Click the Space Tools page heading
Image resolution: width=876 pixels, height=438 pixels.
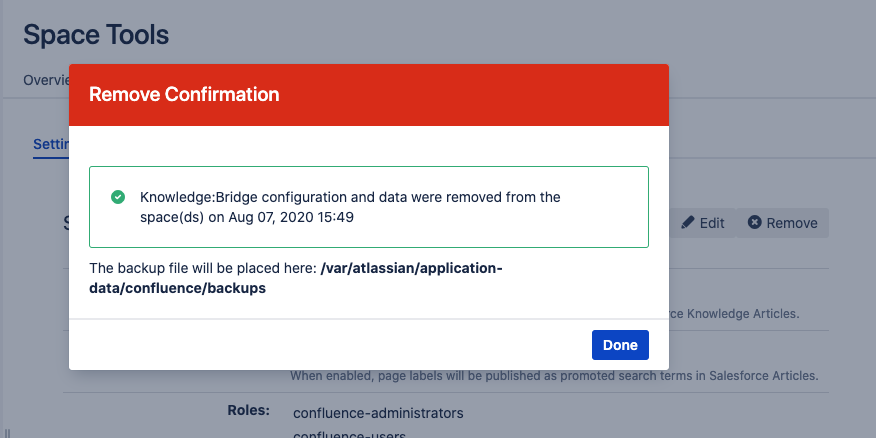click(96, 35)
